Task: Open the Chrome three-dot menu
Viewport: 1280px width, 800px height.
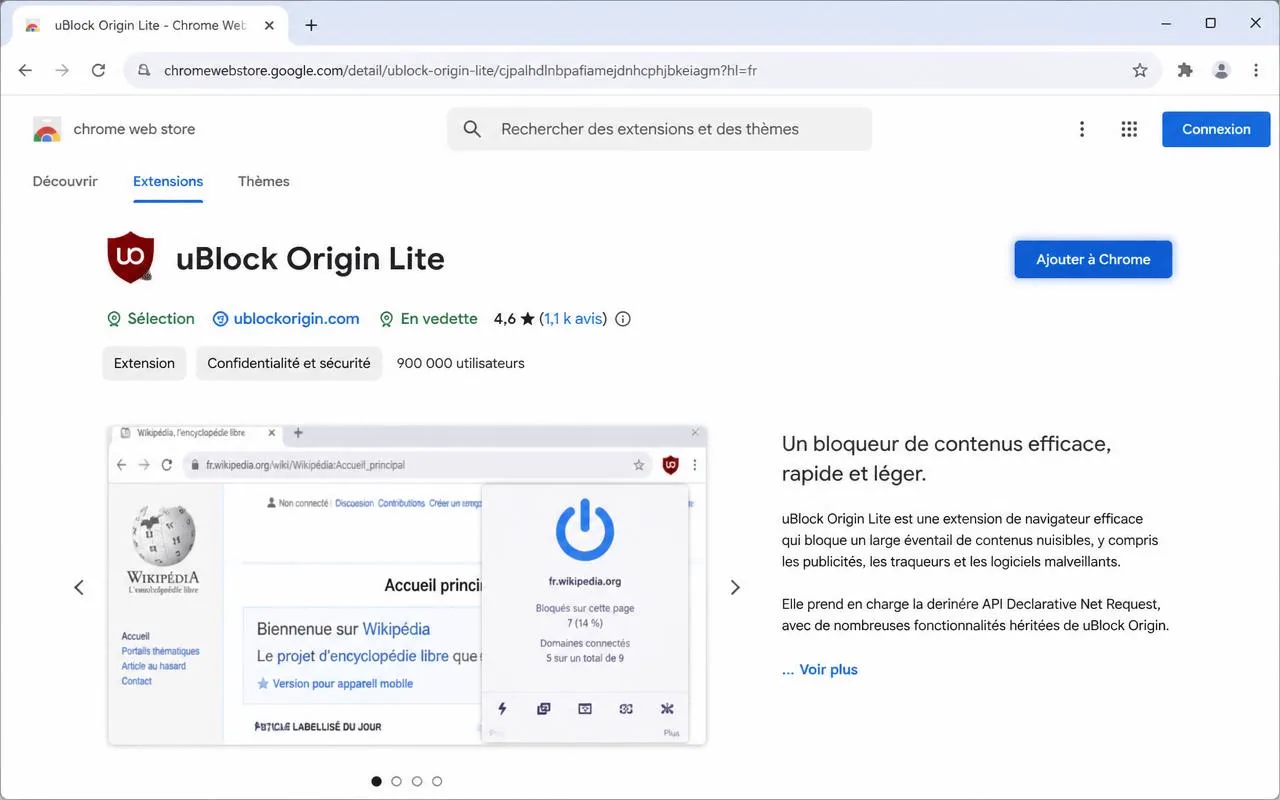Action: coord(1256,70)
